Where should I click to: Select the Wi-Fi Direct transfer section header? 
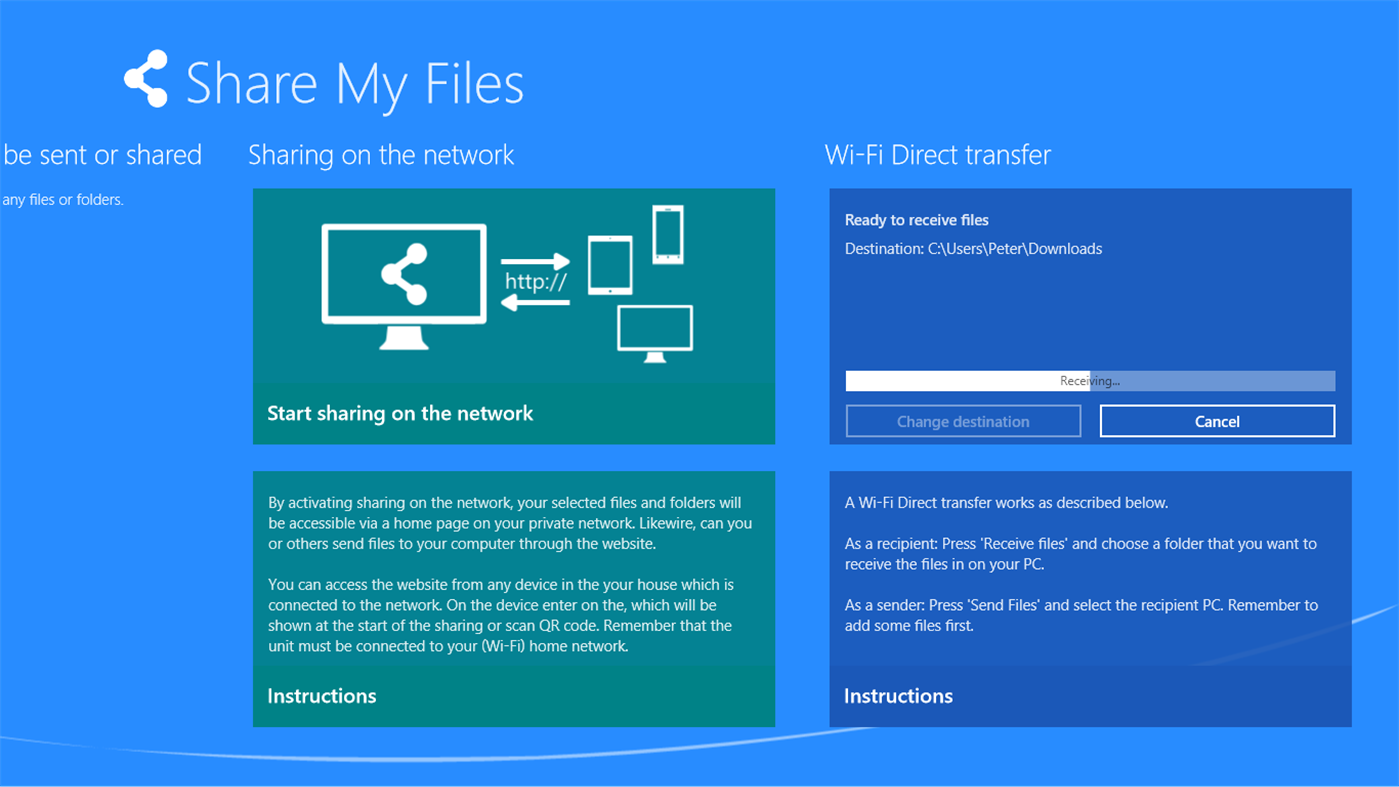(x=937, y=155)
